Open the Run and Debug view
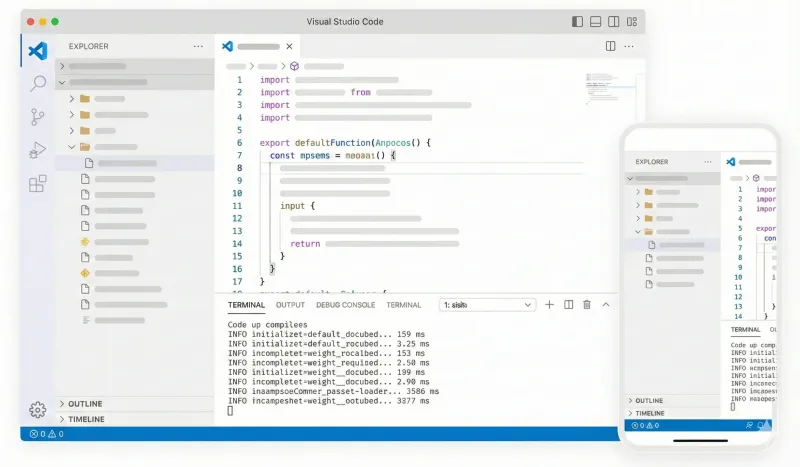This screenshot has height=467, width=800. [37, 150]
